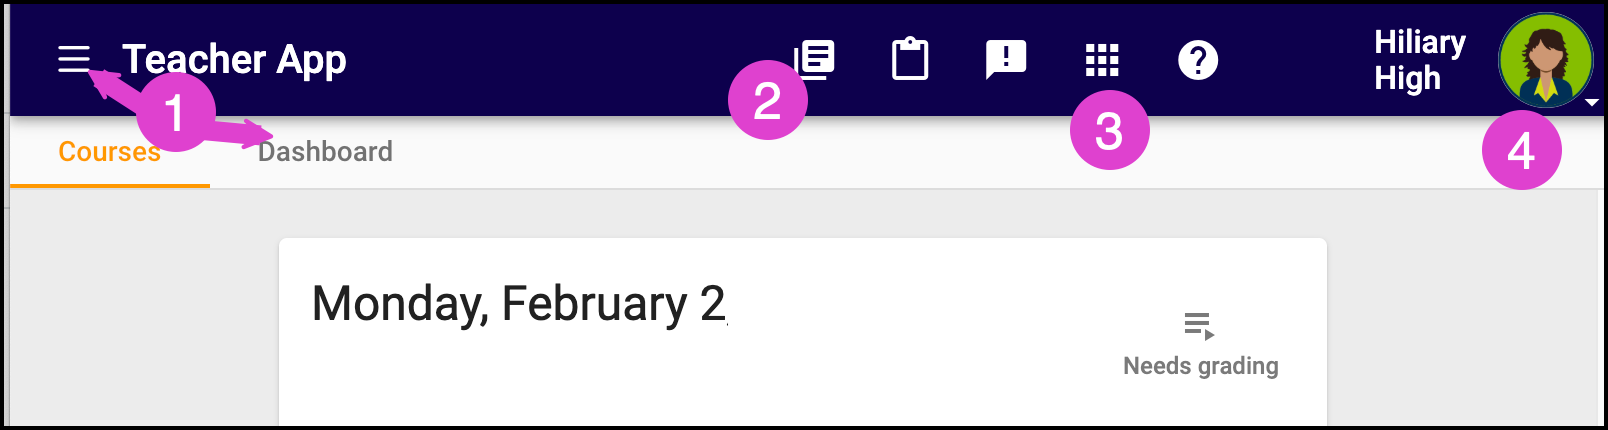This screenshot has width=1608, height=430.
Task: Open the apps grid icon
Action: [1102, 60]
